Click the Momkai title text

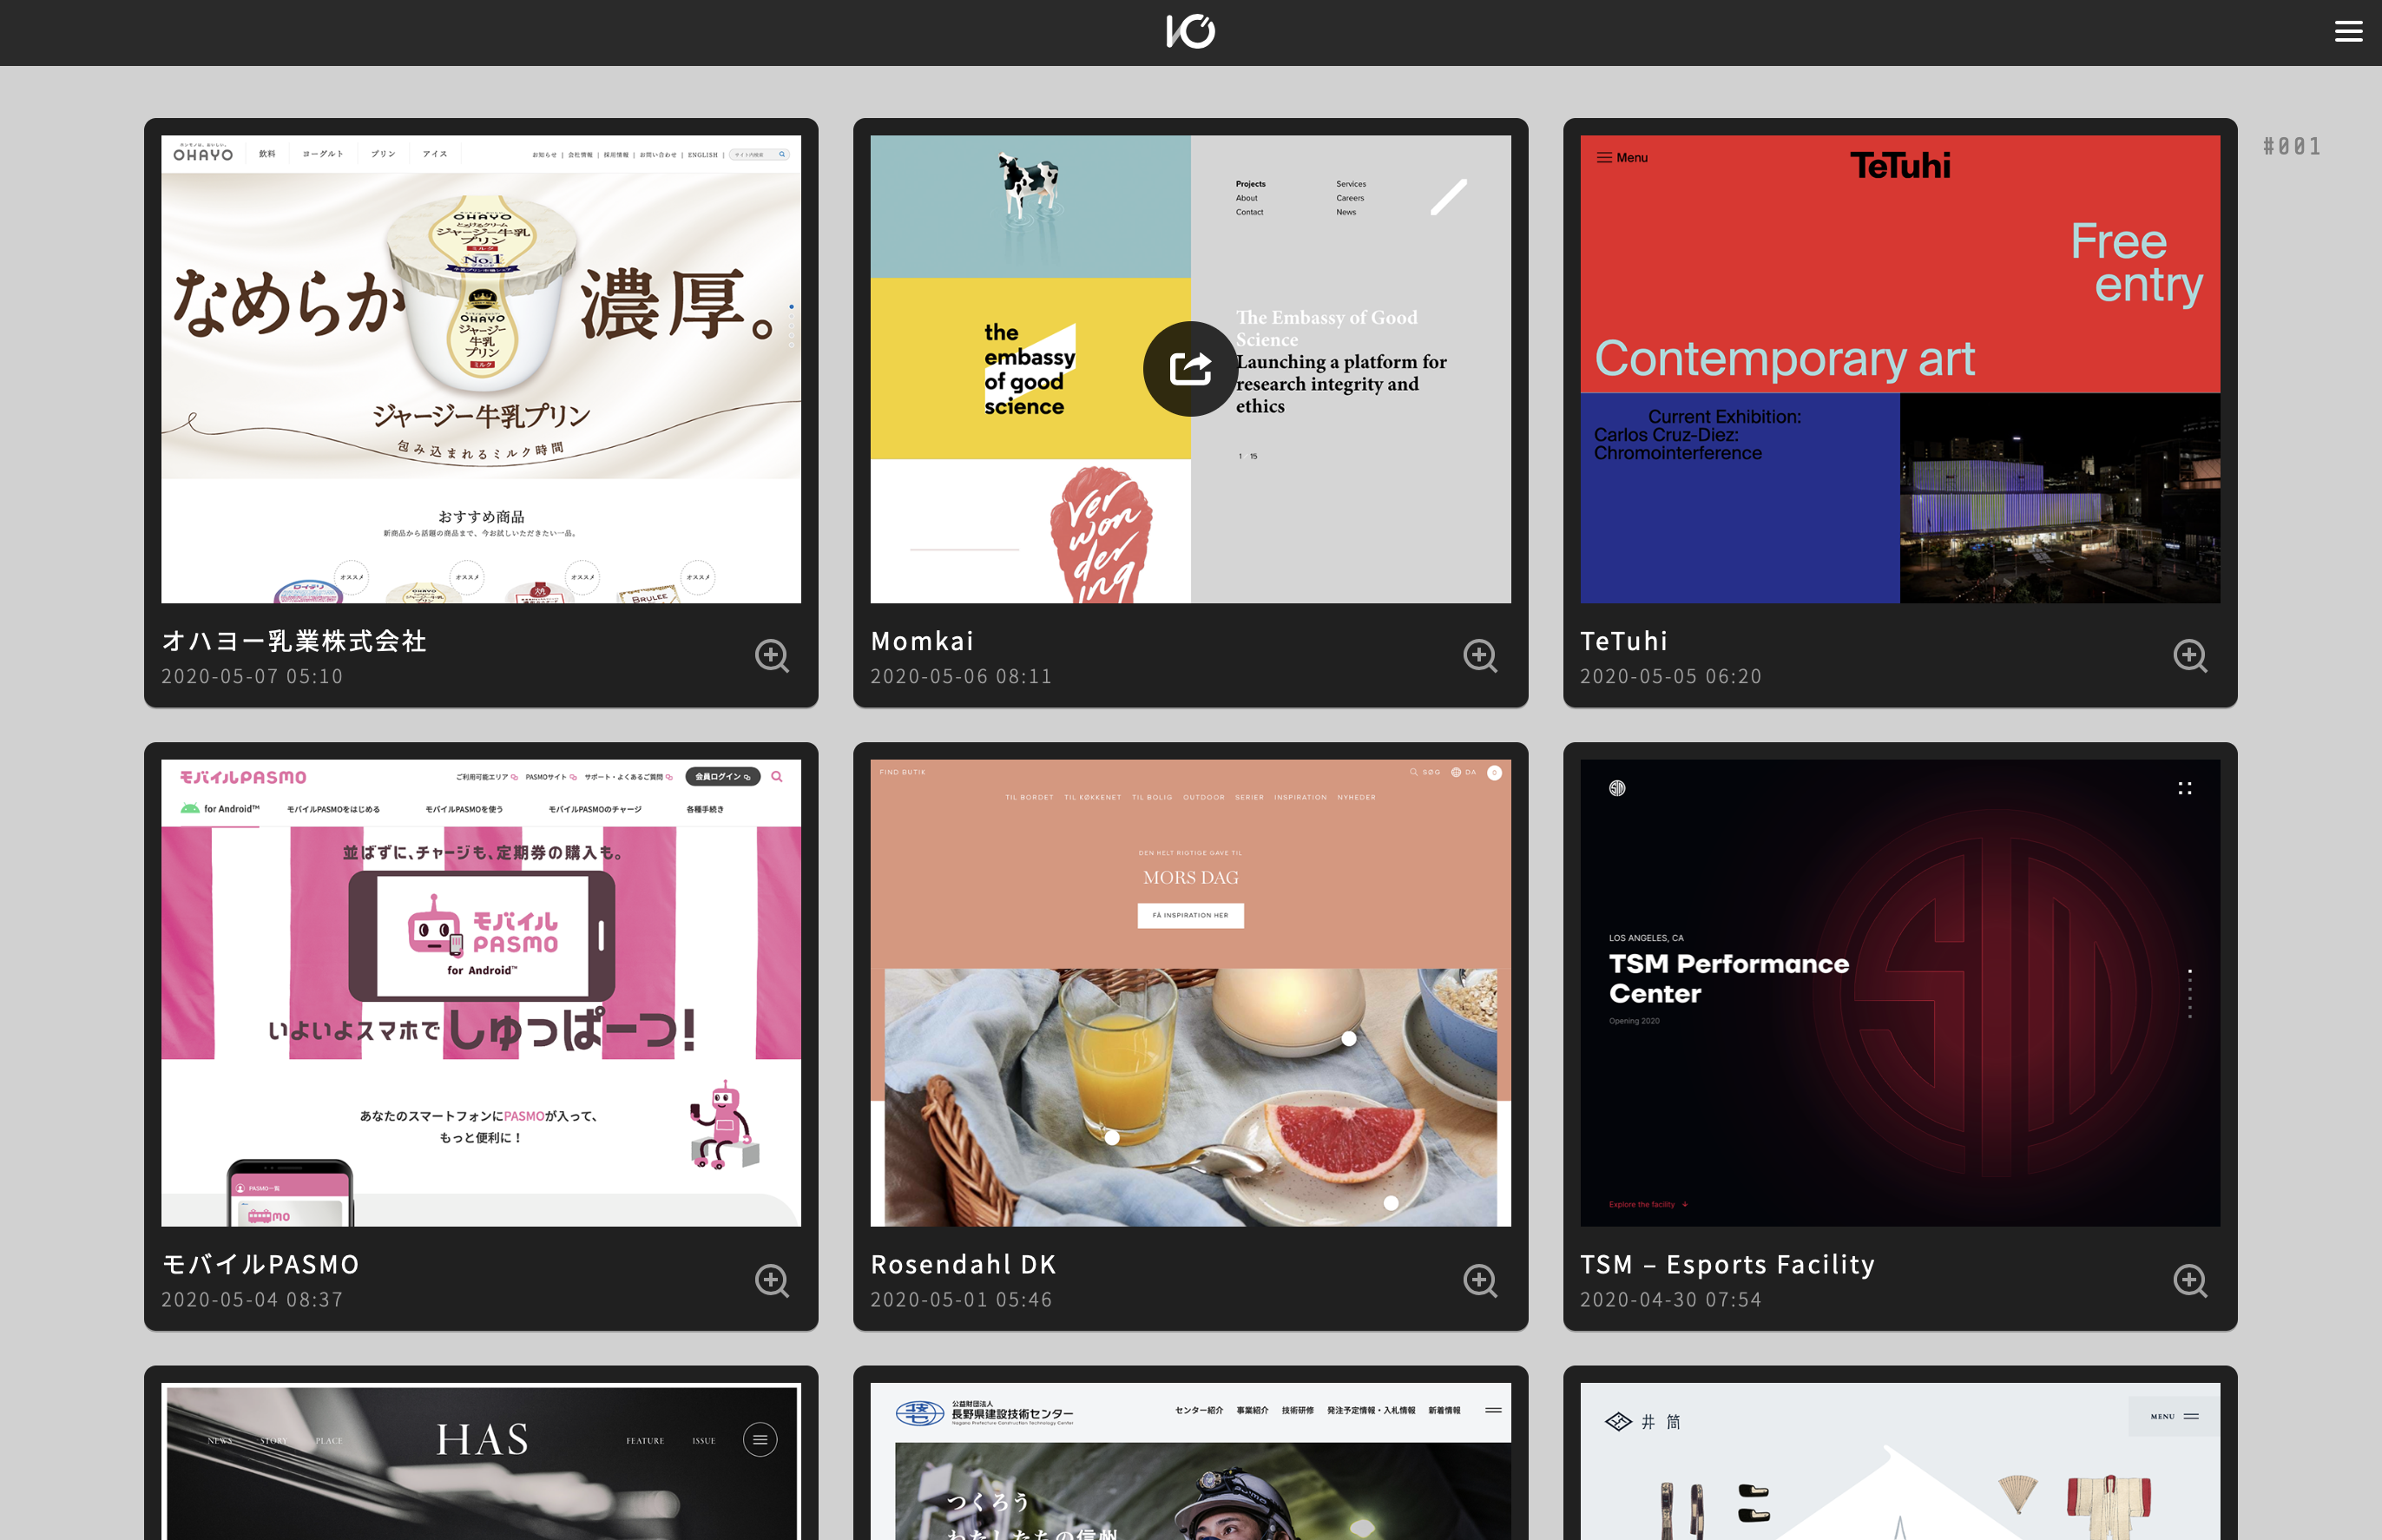coord(922,641)
